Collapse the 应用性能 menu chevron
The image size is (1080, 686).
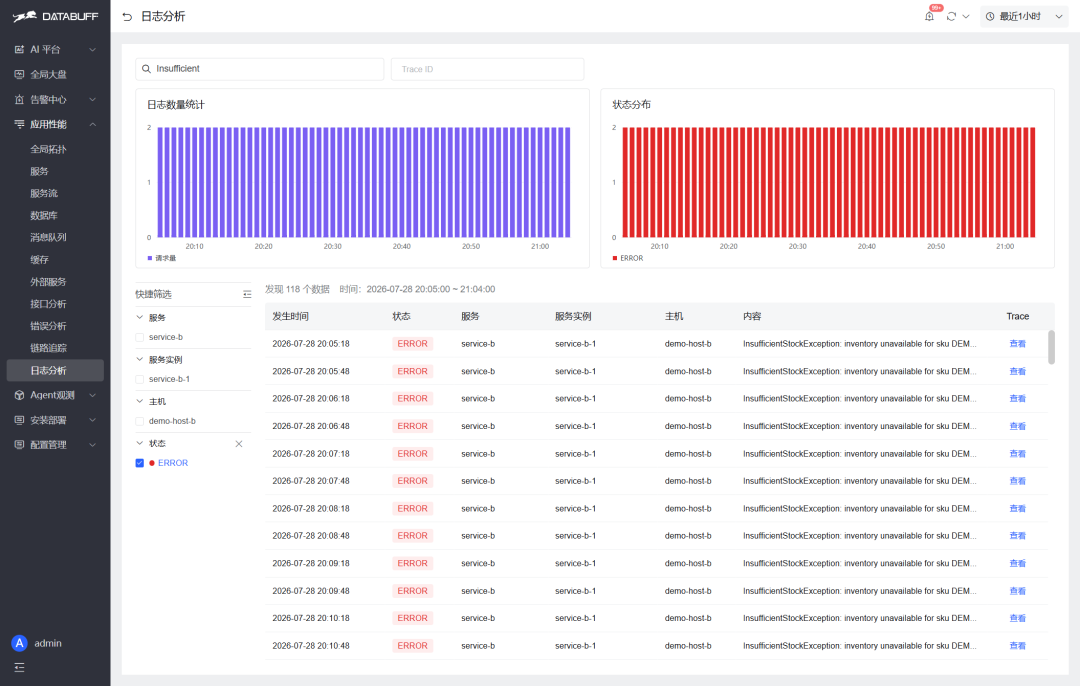[x=92, y=124]
